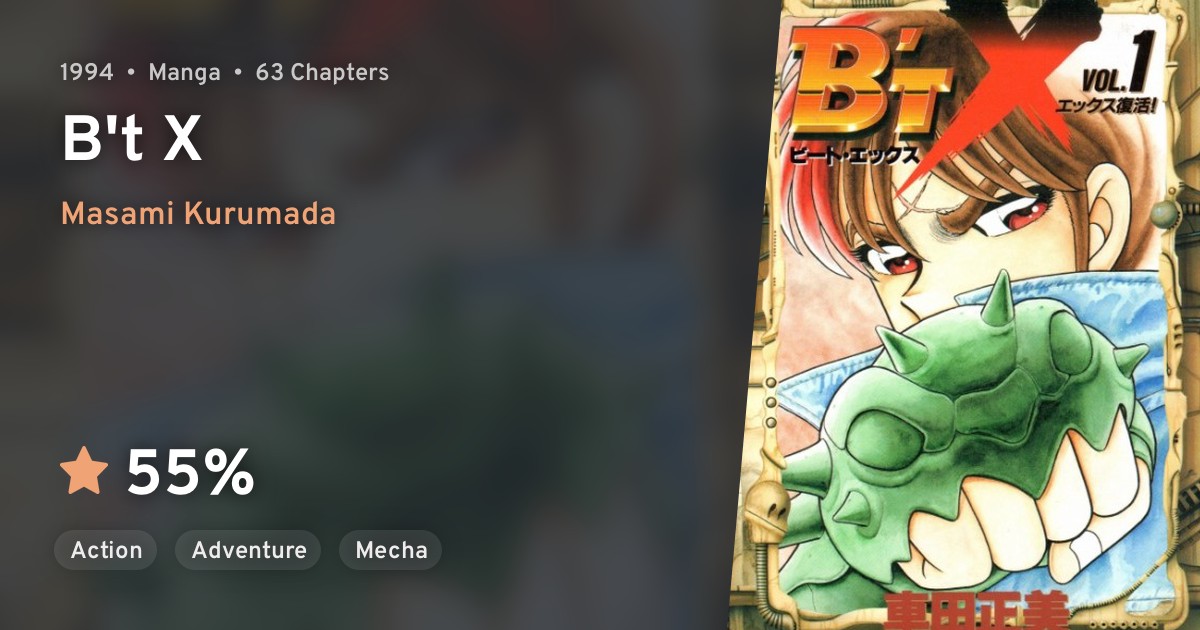Click the orange star rating icon
This screenshot has height=630, width=1200.
(x=84, y=472)
